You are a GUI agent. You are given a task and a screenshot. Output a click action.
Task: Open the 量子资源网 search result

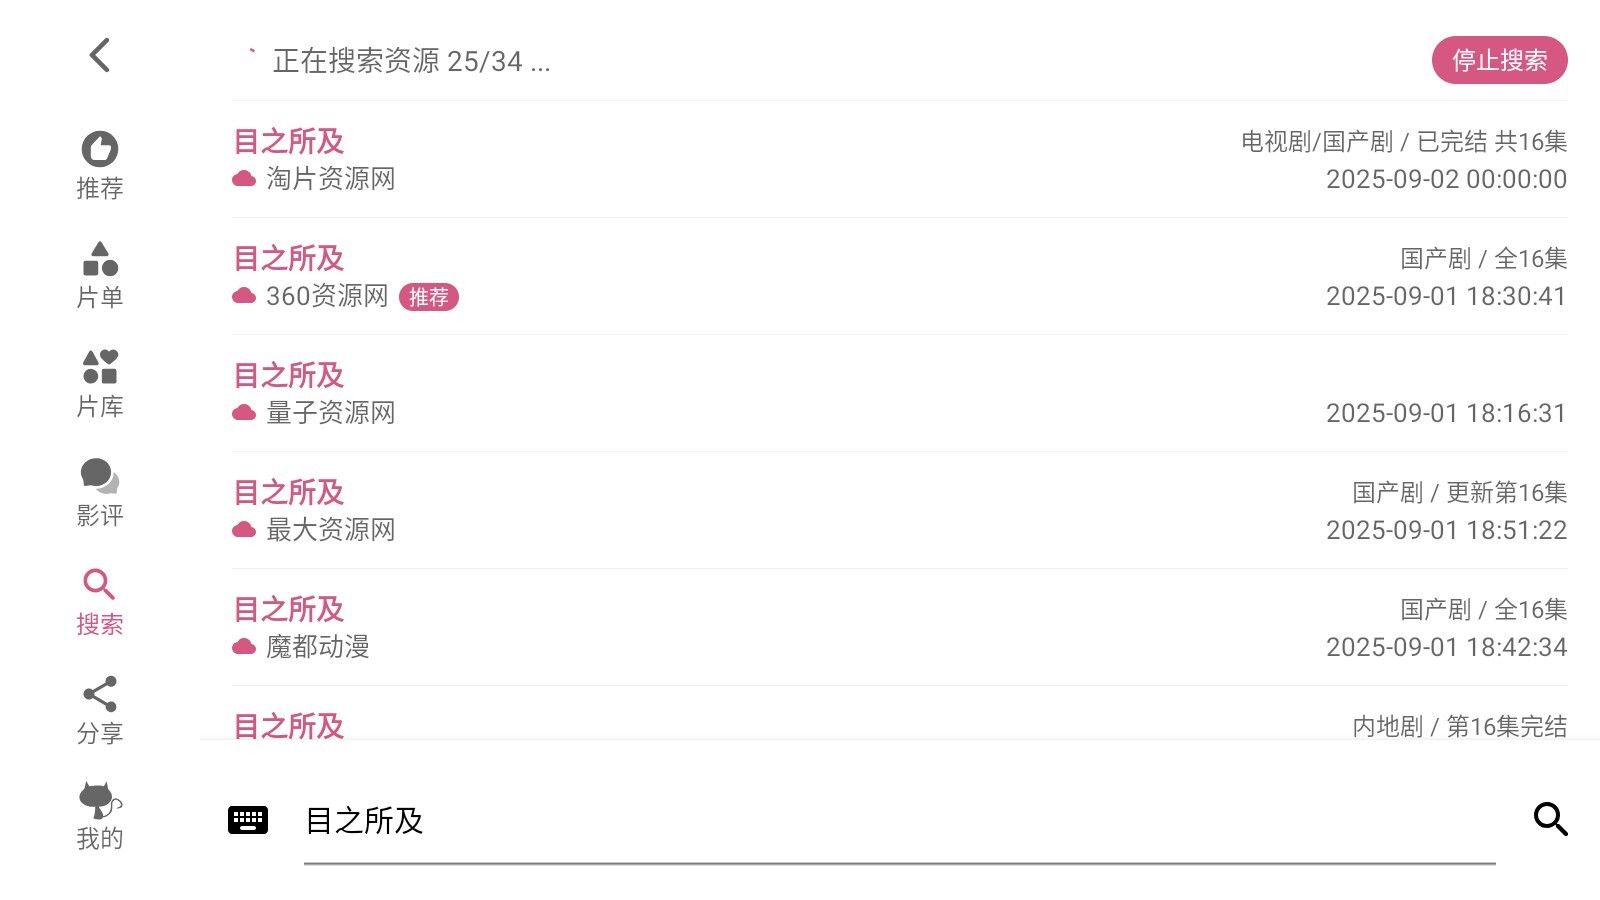pyautogui.click(x=898, y=393)
